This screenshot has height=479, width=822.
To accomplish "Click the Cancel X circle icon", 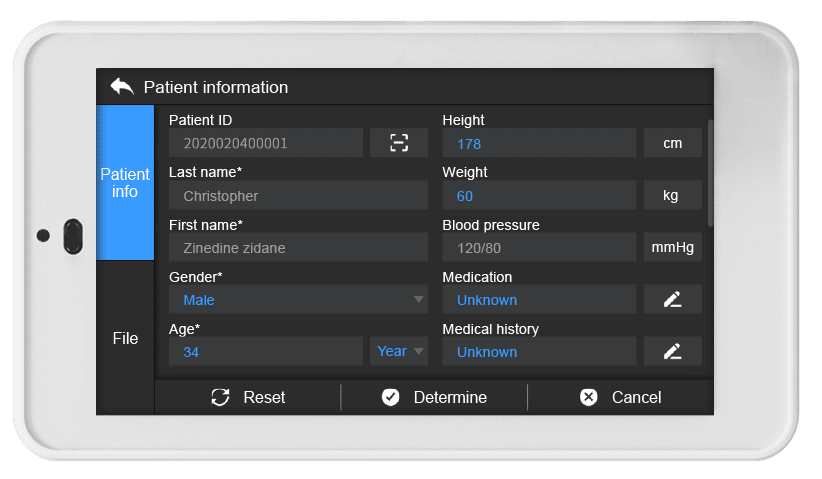I will tap(589, 397).
